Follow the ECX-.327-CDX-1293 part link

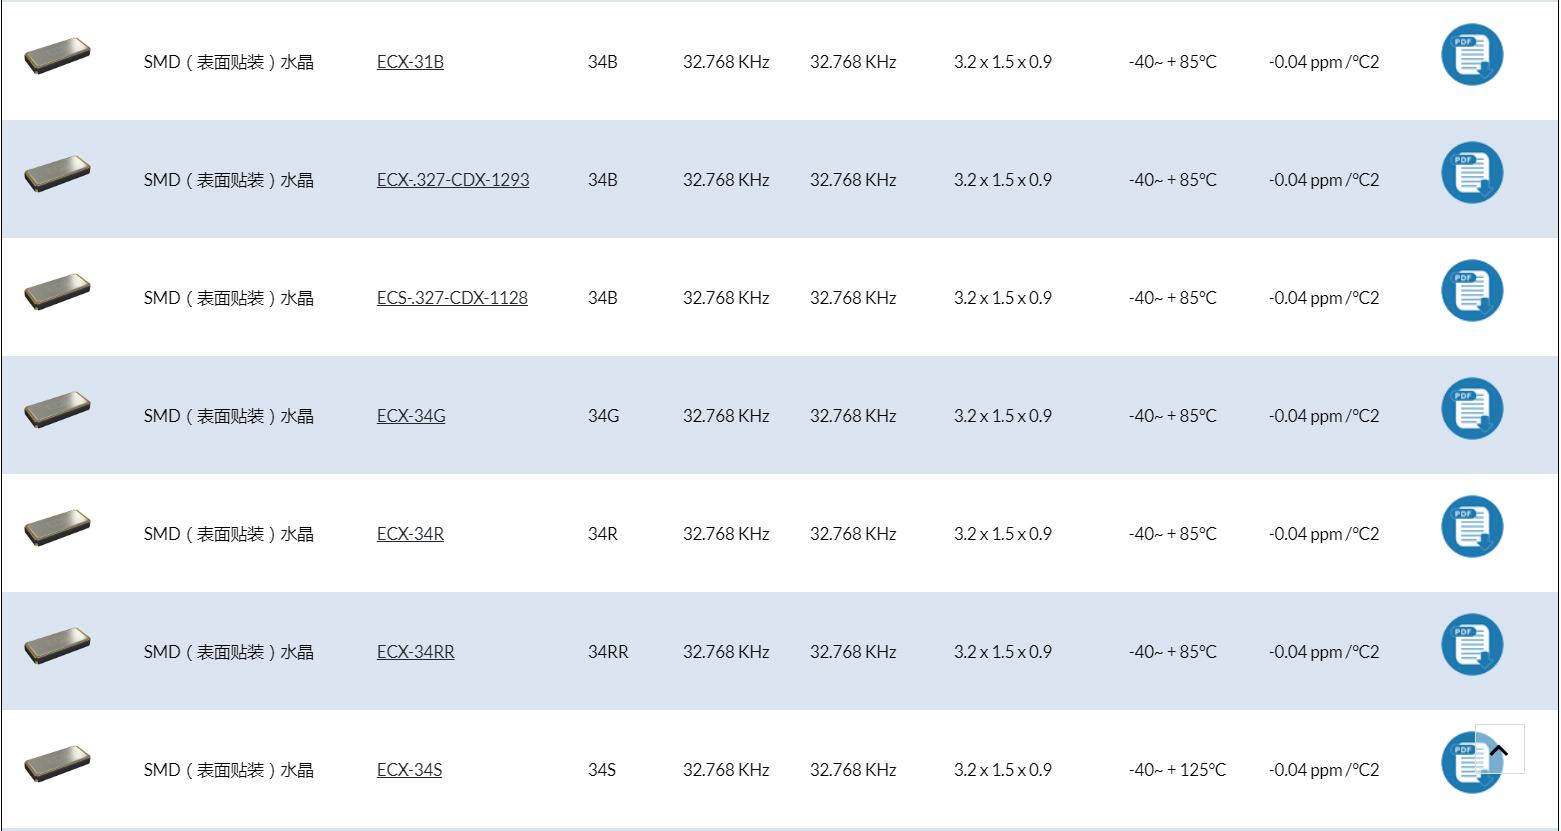(x=453, y=180)
